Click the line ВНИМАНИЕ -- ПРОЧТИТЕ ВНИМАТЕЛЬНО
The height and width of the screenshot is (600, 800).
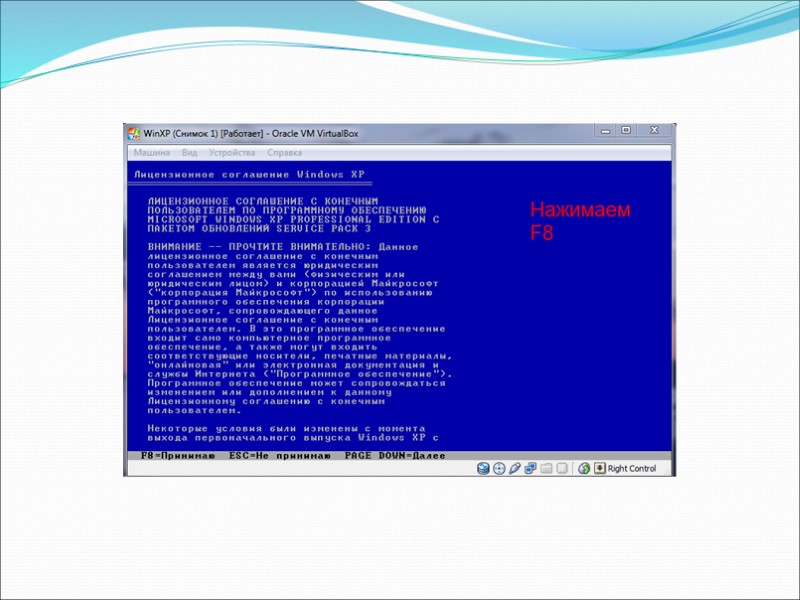259,247
